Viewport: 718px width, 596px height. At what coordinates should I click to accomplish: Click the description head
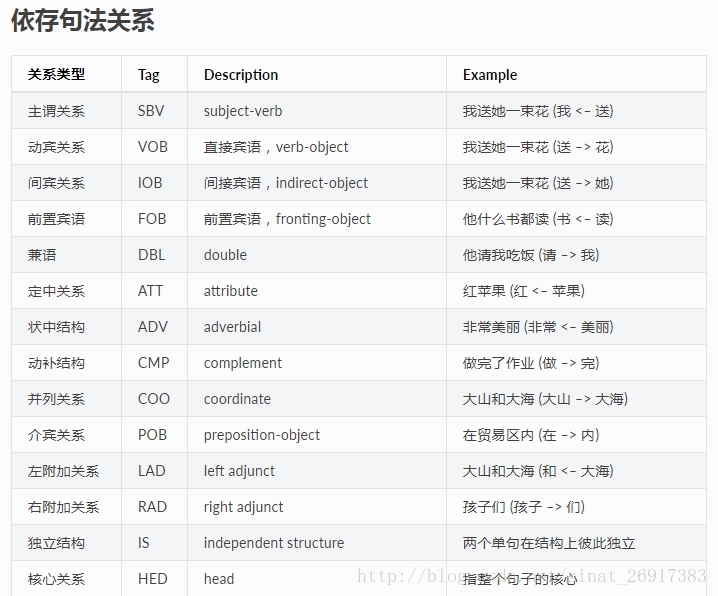(x=219, y=579)
